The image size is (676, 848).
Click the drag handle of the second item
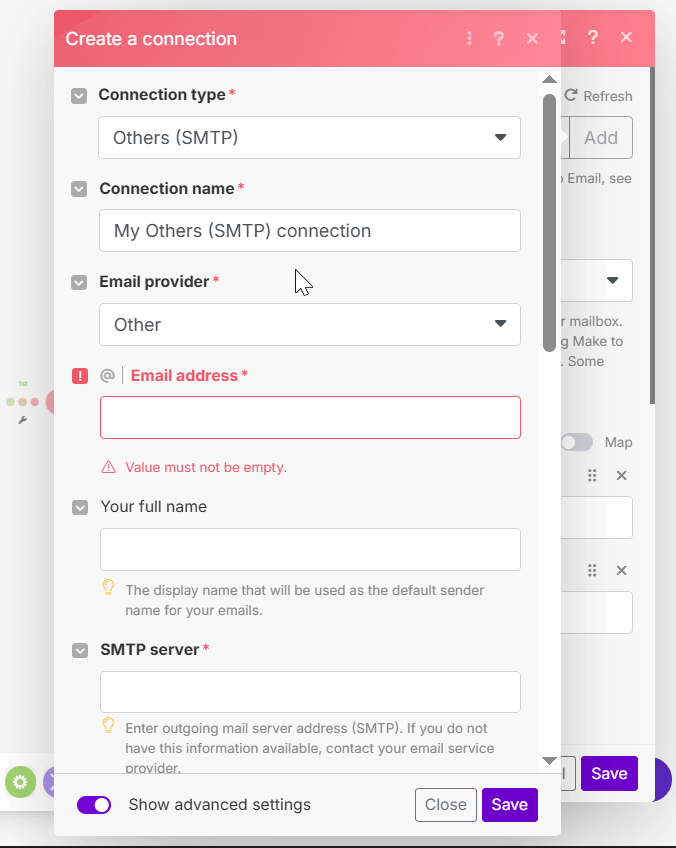[x=592, y=570]
